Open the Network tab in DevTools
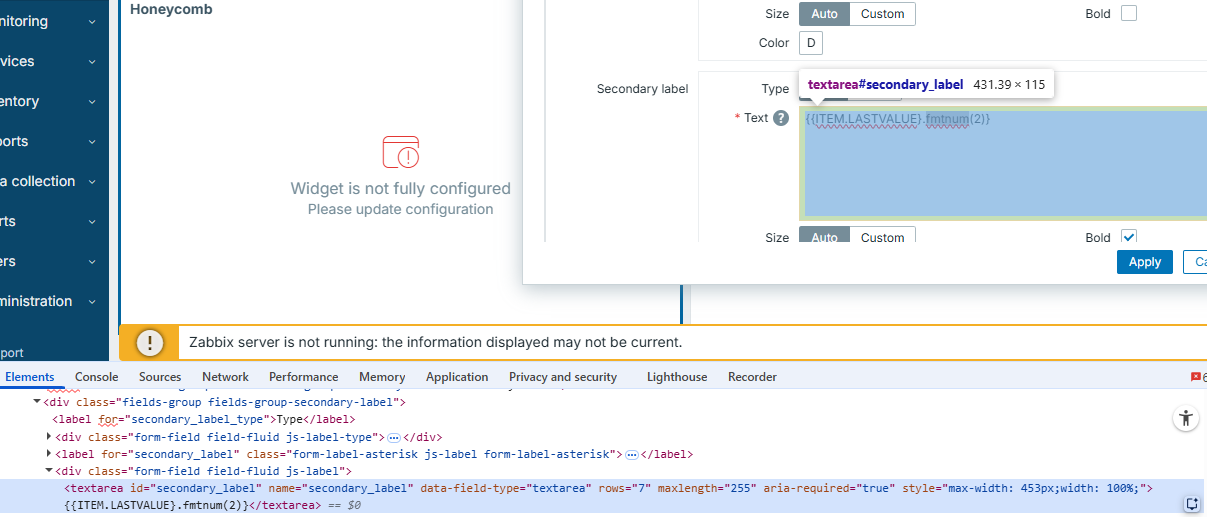Screen dimensions: 1207x517 tap(225, 377)
